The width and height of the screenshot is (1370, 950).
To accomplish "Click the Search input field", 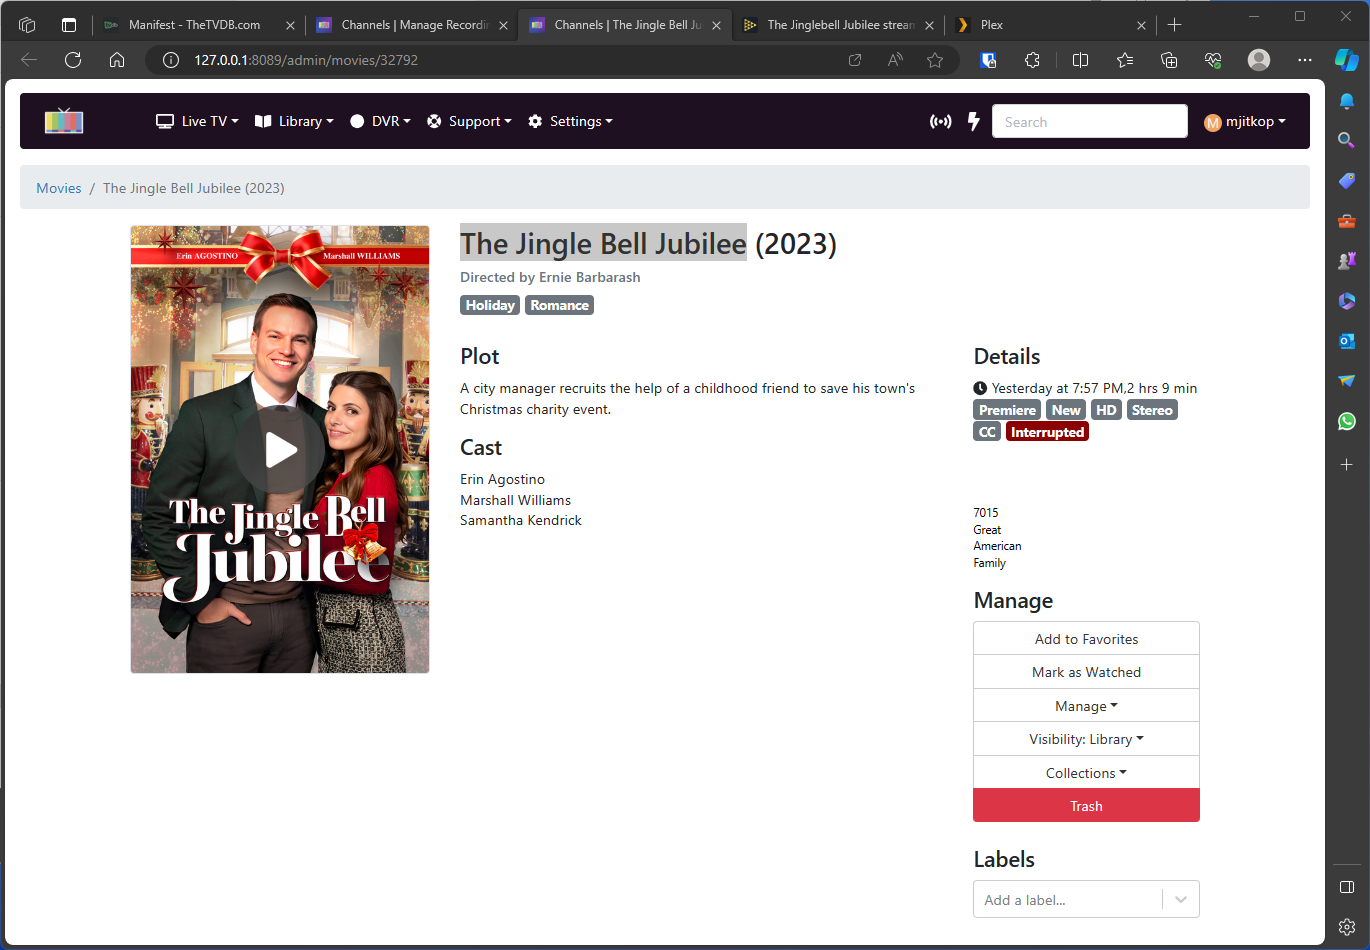I will (1089, 122).
